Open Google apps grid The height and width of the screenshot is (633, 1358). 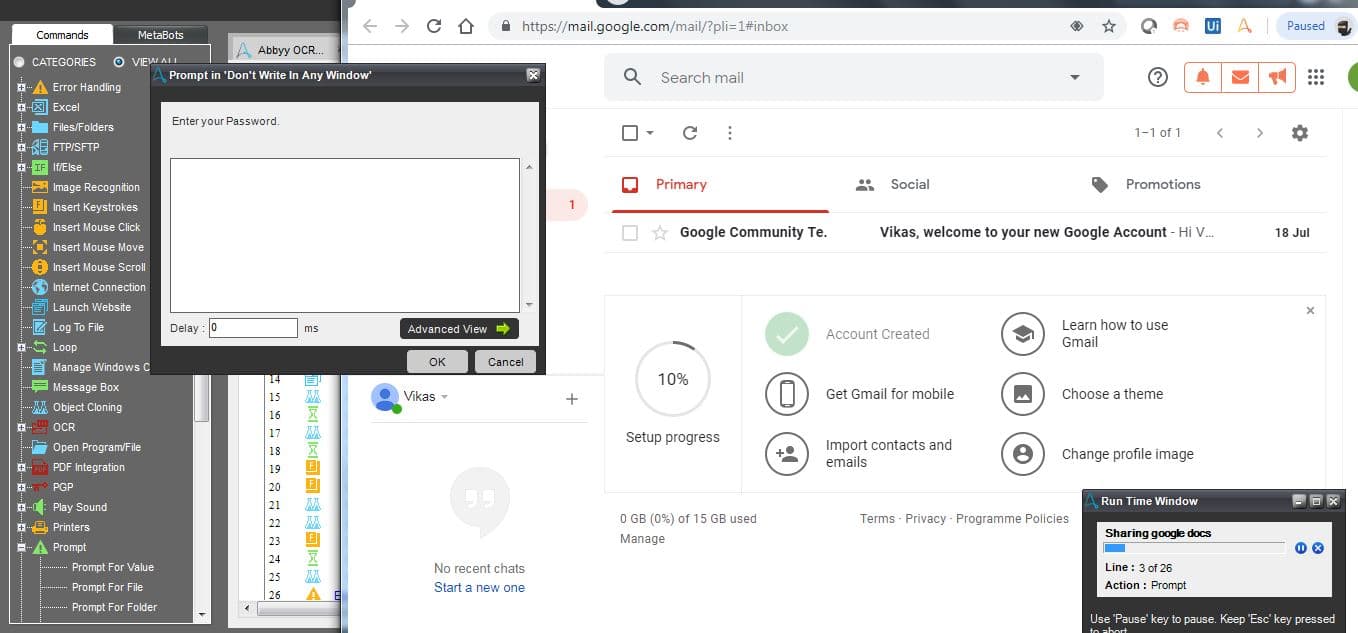click(1316, 77)
